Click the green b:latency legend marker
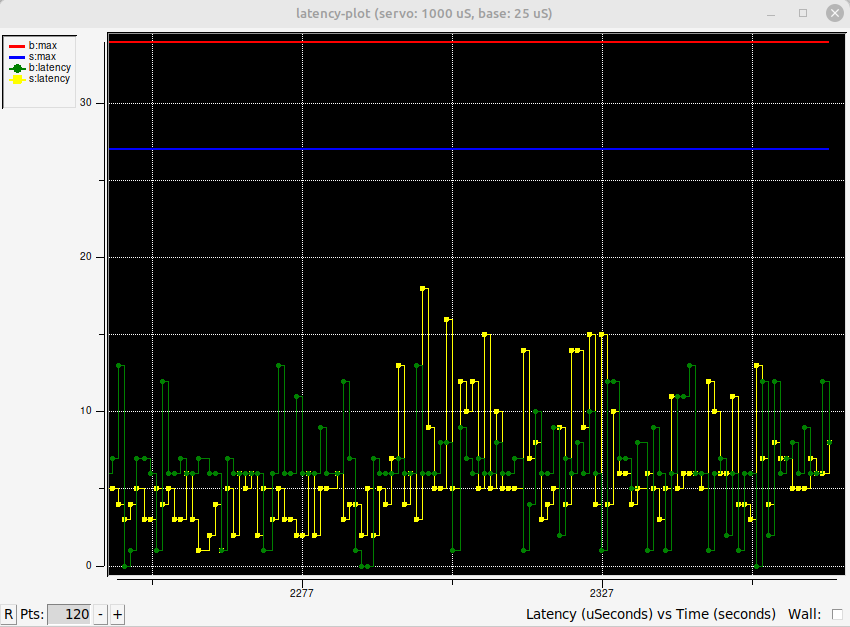The height and width of the screenshot is (627, 850). pos(17,68)
